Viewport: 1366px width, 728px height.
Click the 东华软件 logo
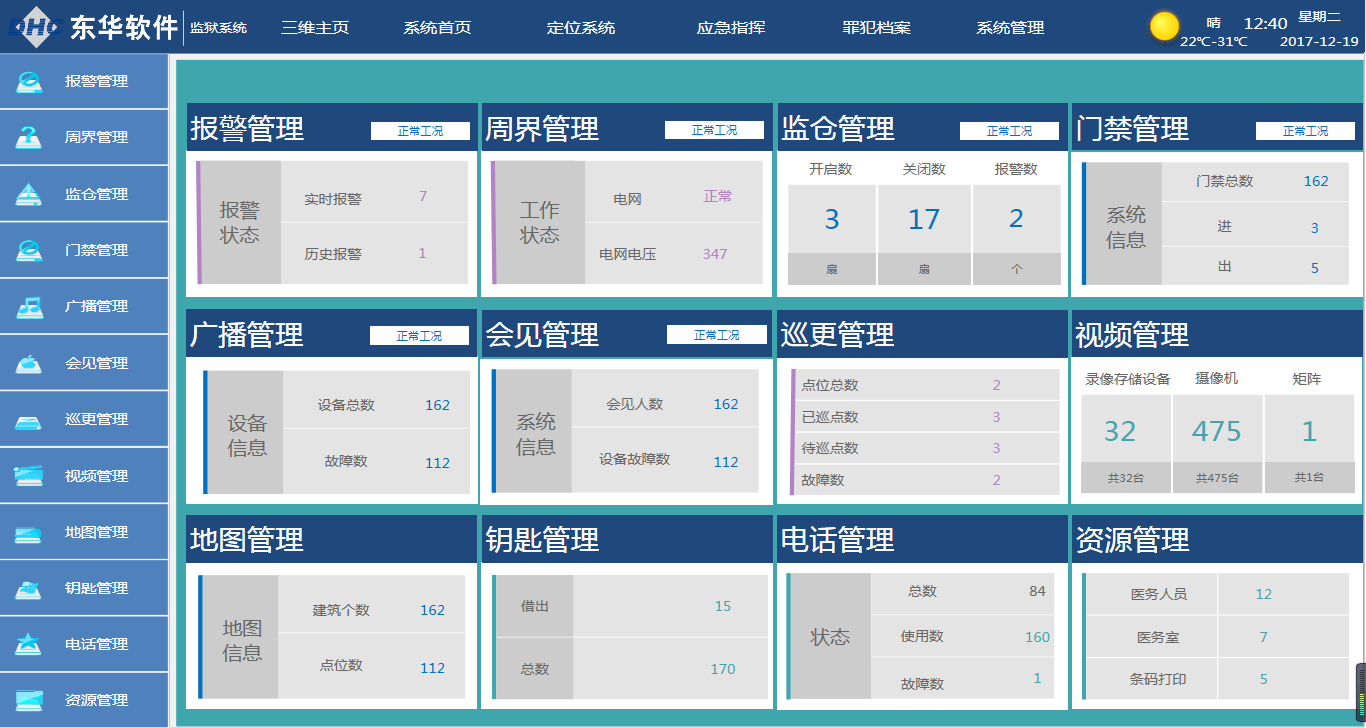tap(92, 27)
